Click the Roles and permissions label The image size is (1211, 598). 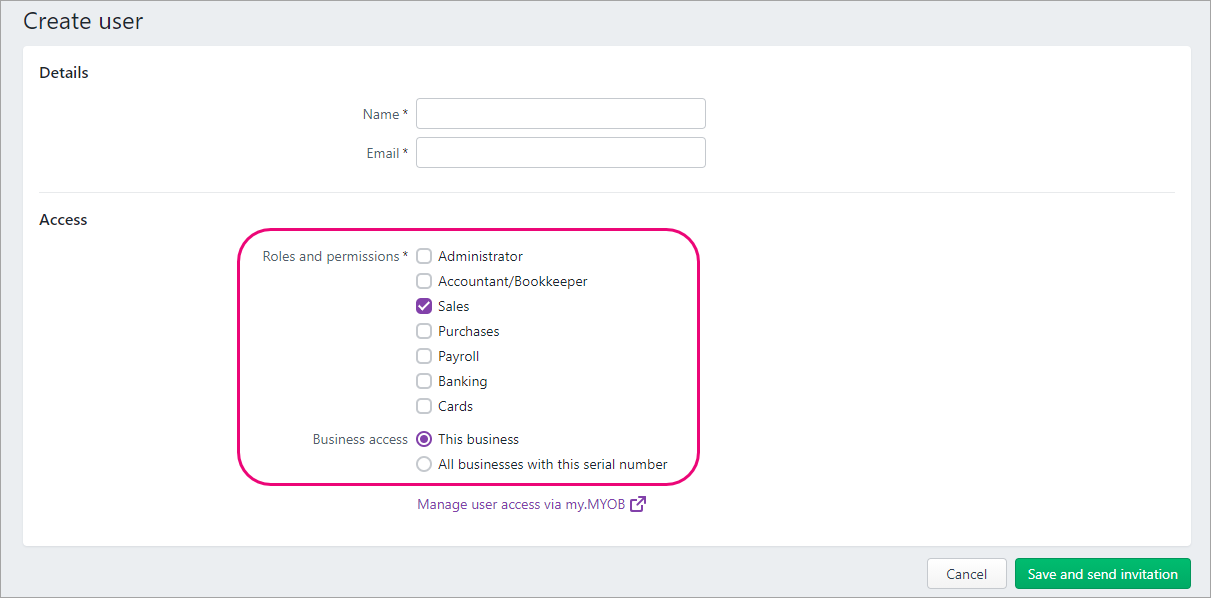point(331,256)
